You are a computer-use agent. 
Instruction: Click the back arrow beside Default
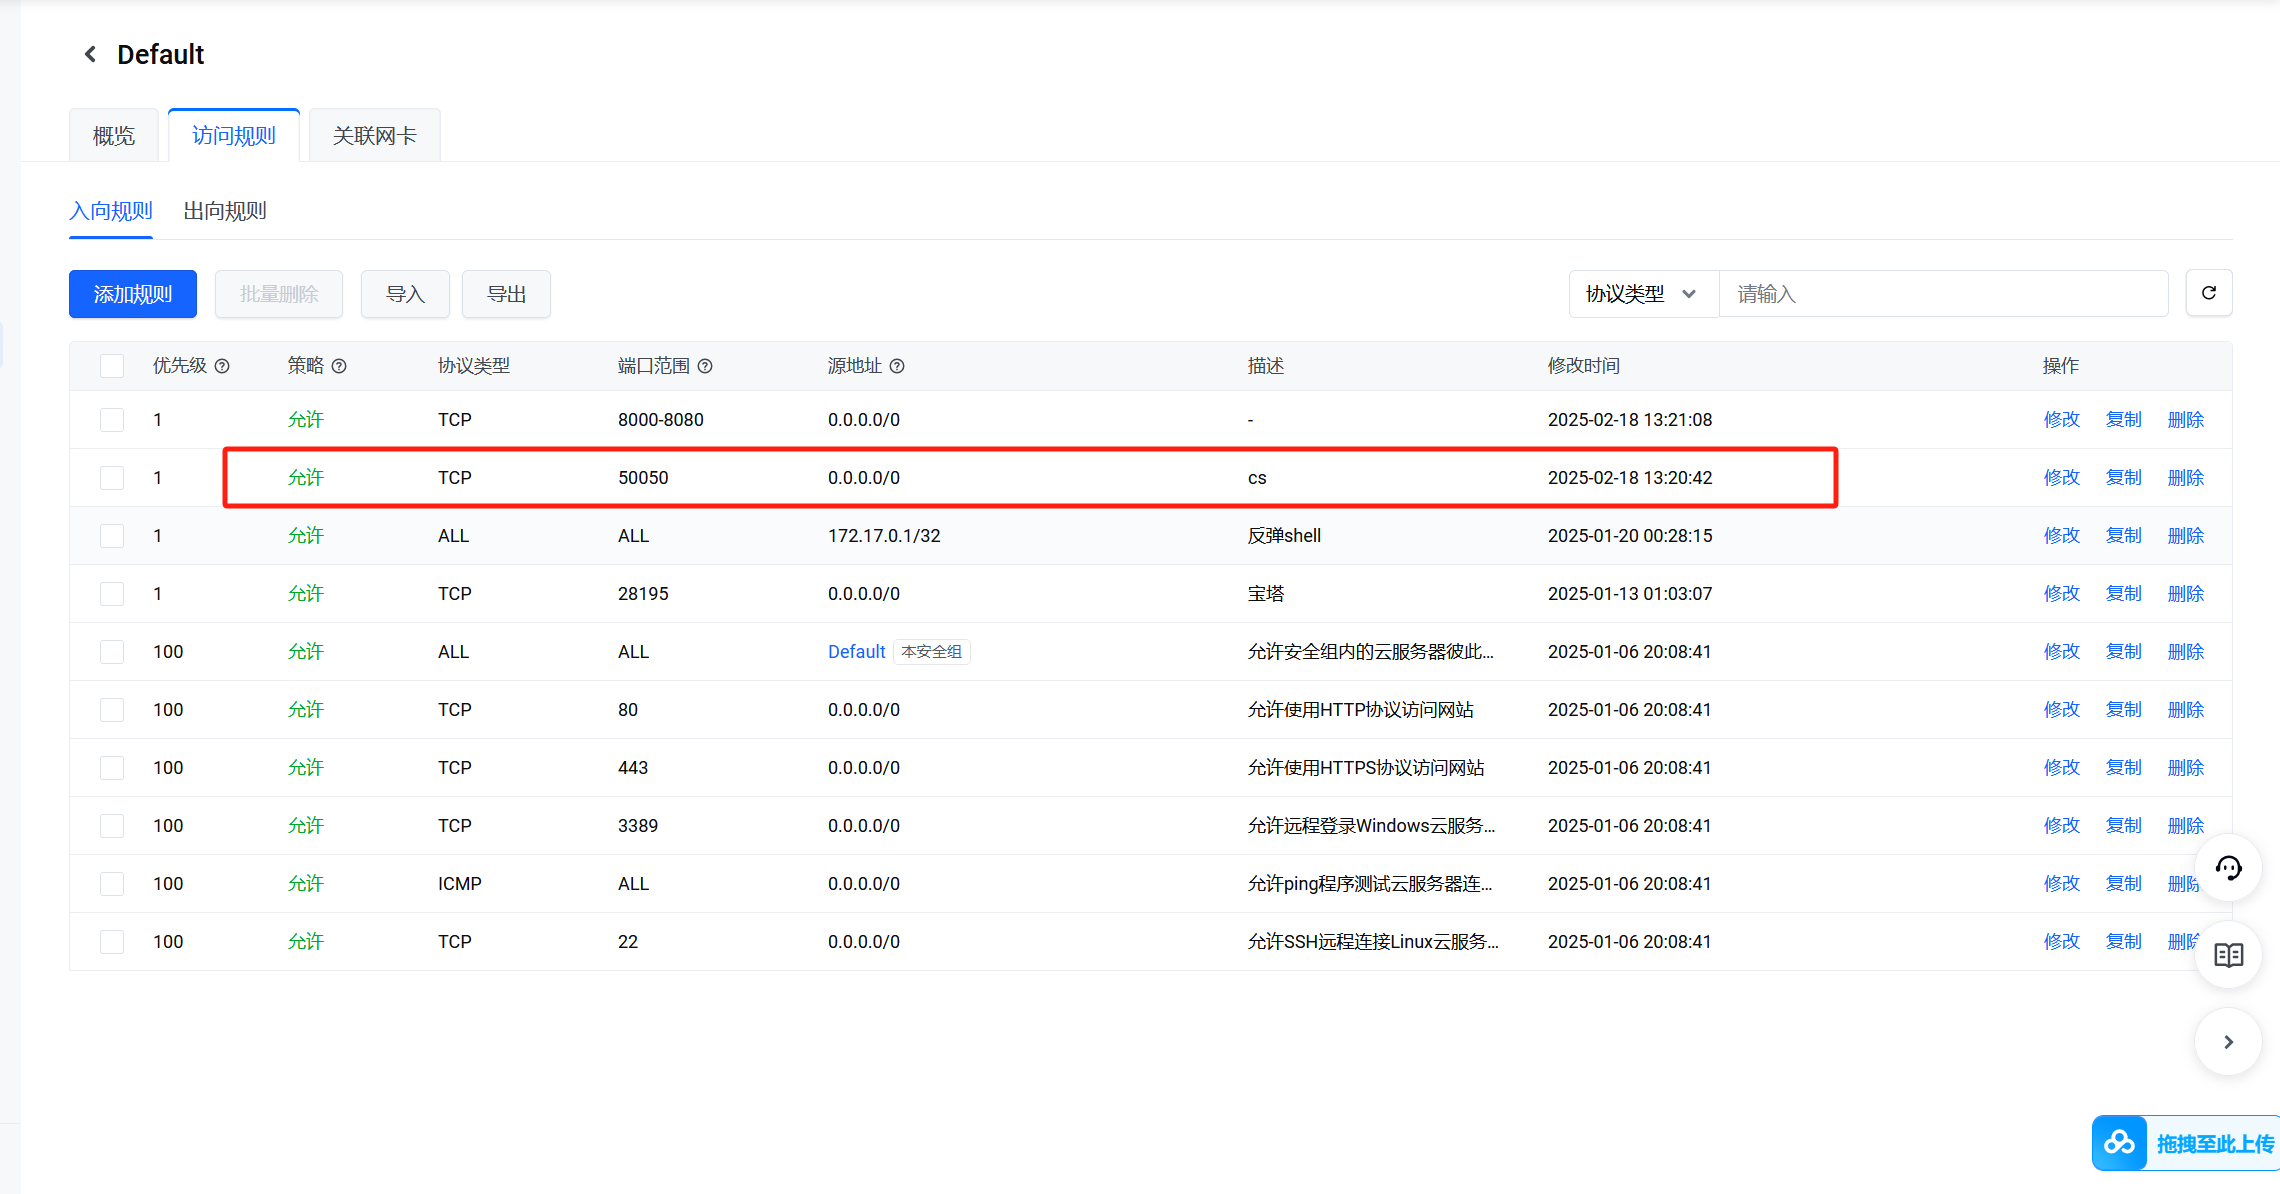[x=91, y=54]
